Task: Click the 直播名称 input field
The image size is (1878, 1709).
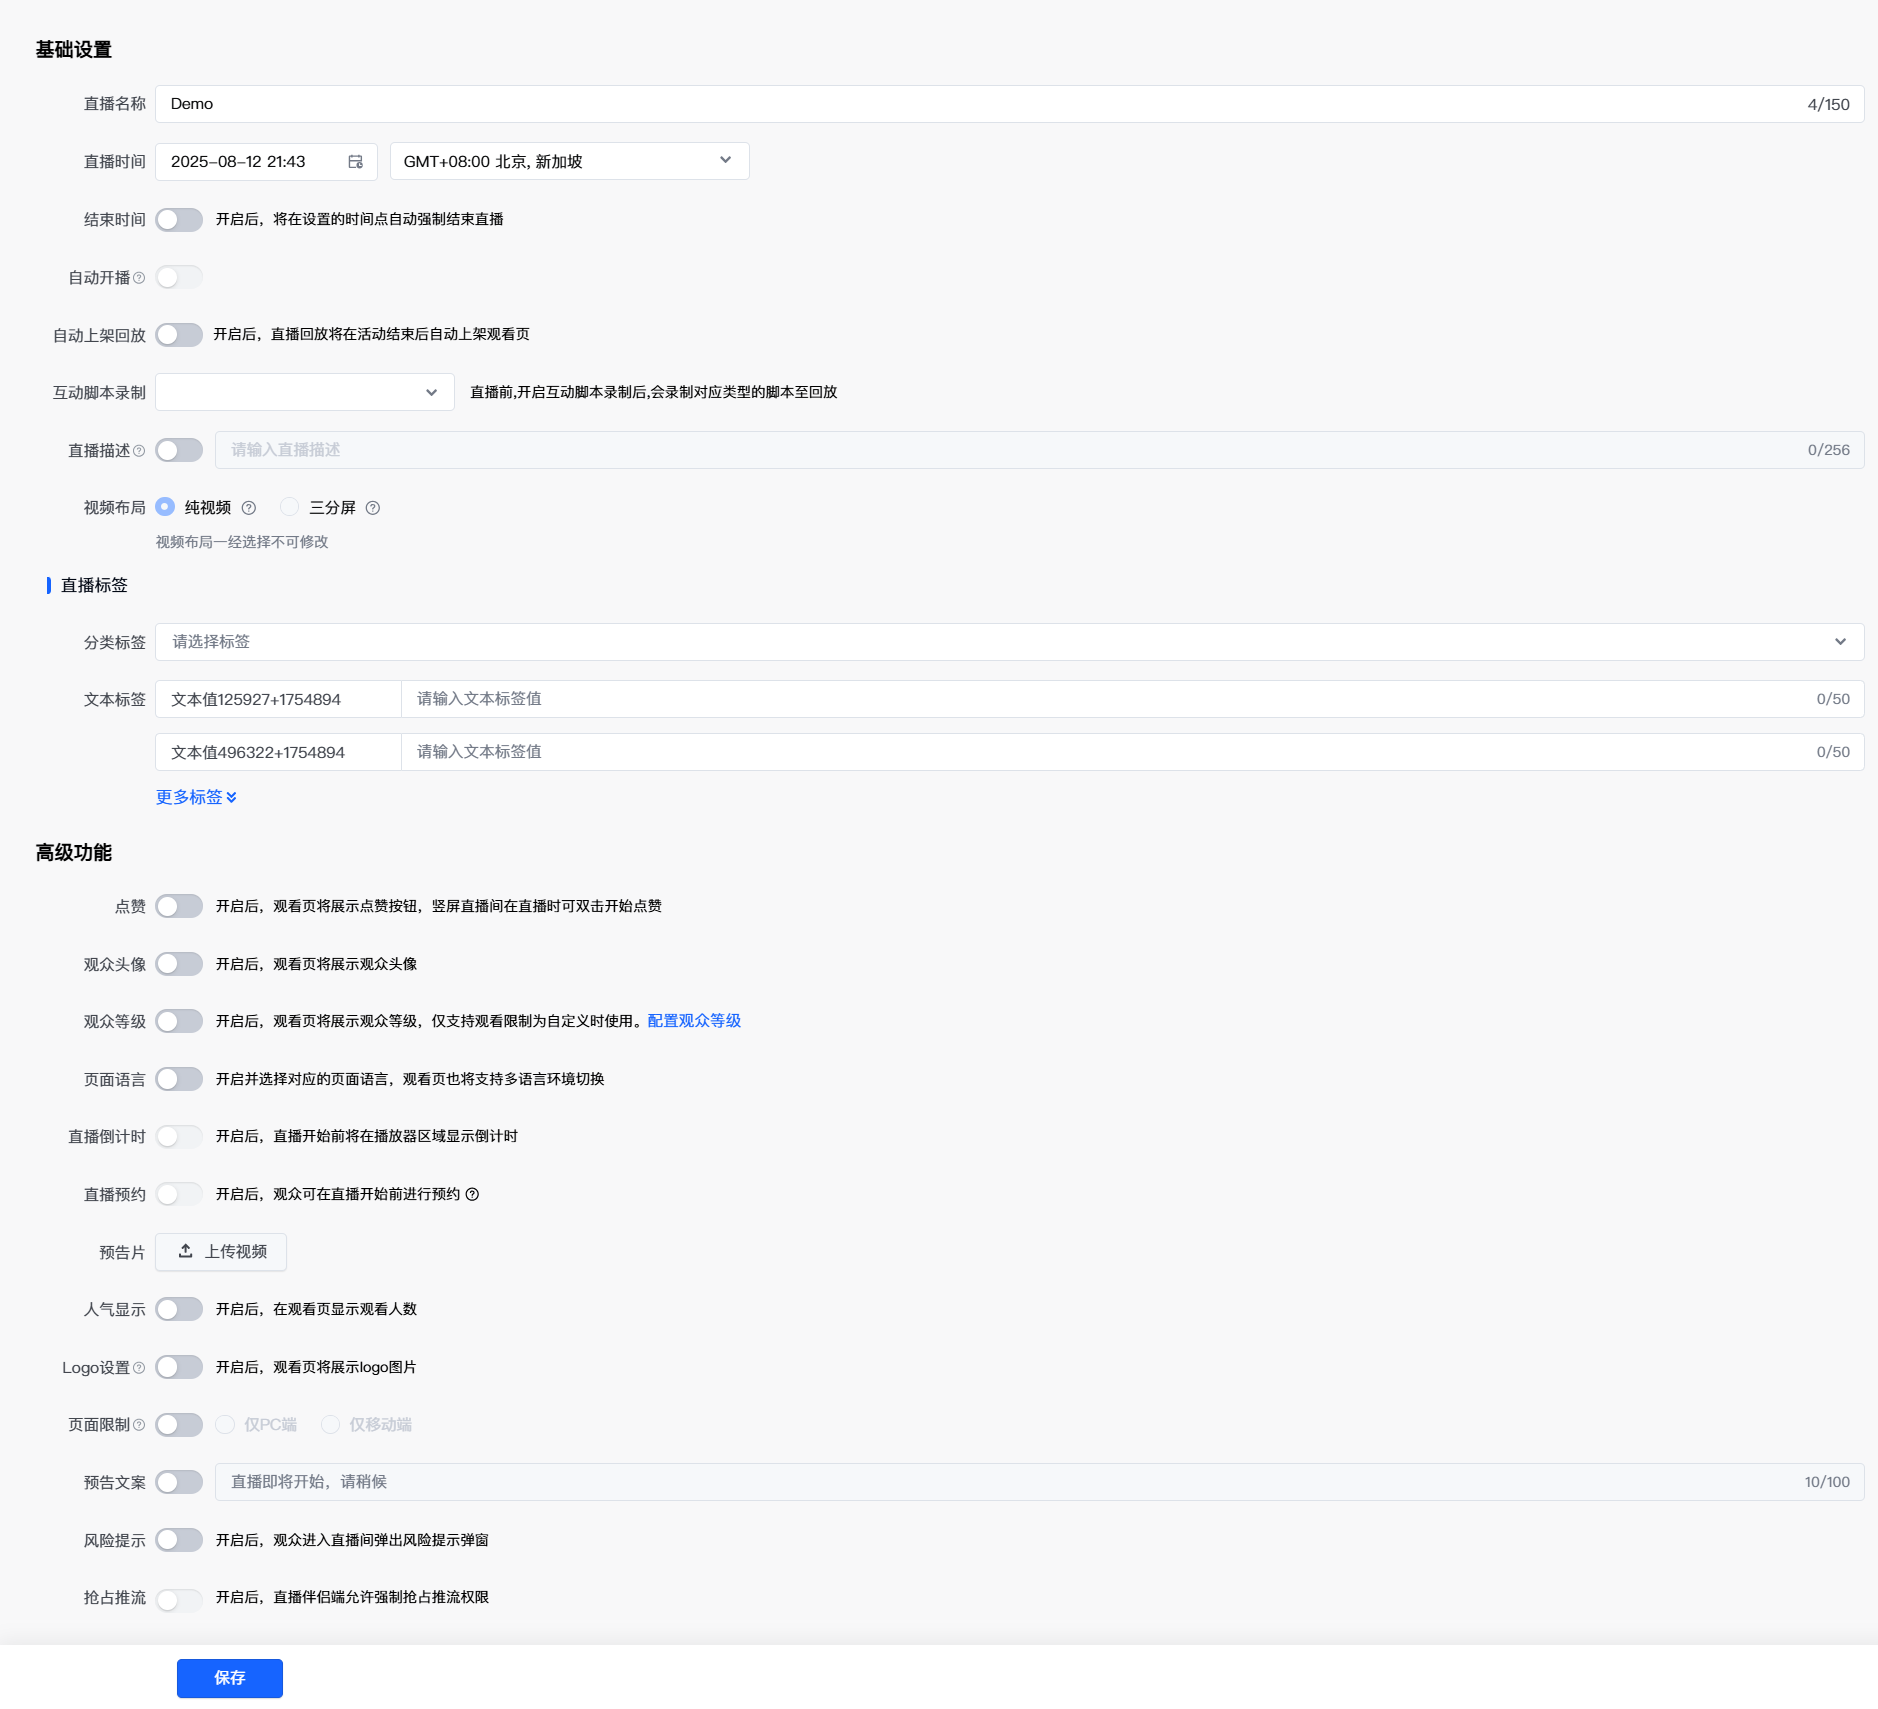Action: click(980, 104)
